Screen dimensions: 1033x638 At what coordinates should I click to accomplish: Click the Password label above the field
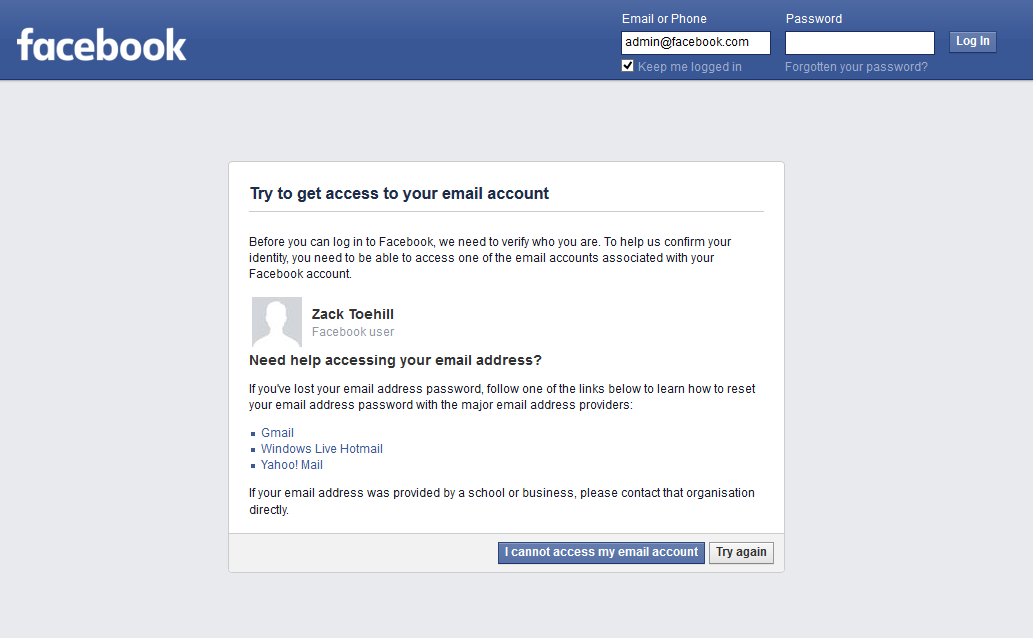pyautogui.click(x=813, y=19)
